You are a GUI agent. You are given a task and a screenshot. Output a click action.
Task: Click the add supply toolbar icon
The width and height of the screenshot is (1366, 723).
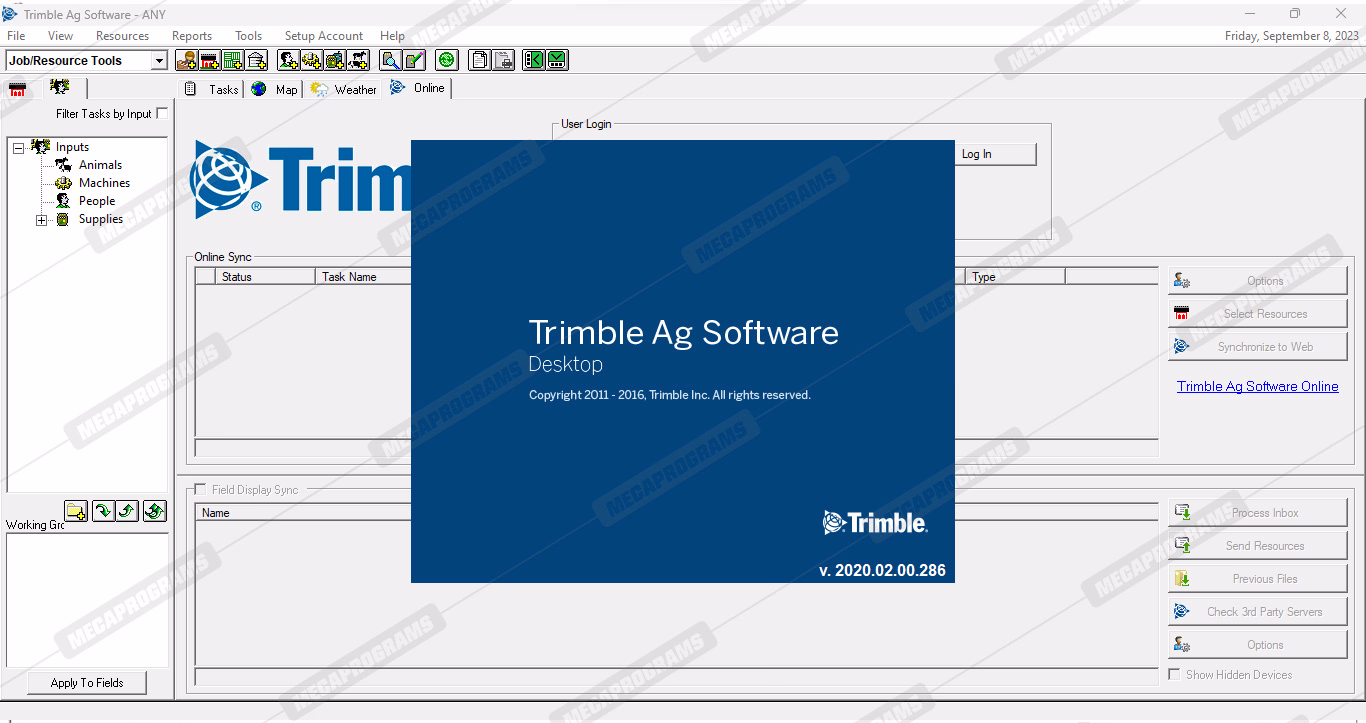pyautogui.click(x=335, y=60)
